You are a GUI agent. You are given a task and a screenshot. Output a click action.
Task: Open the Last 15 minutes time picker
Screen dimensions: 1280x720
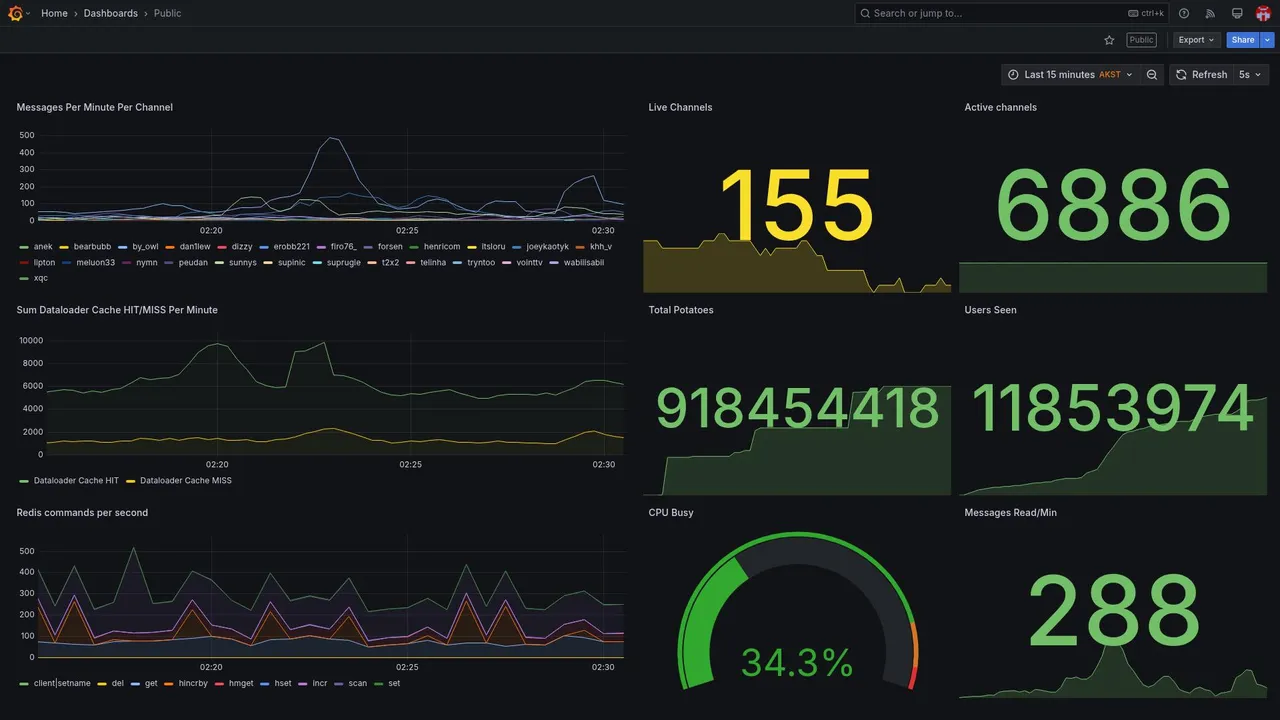click(1070, 75)
